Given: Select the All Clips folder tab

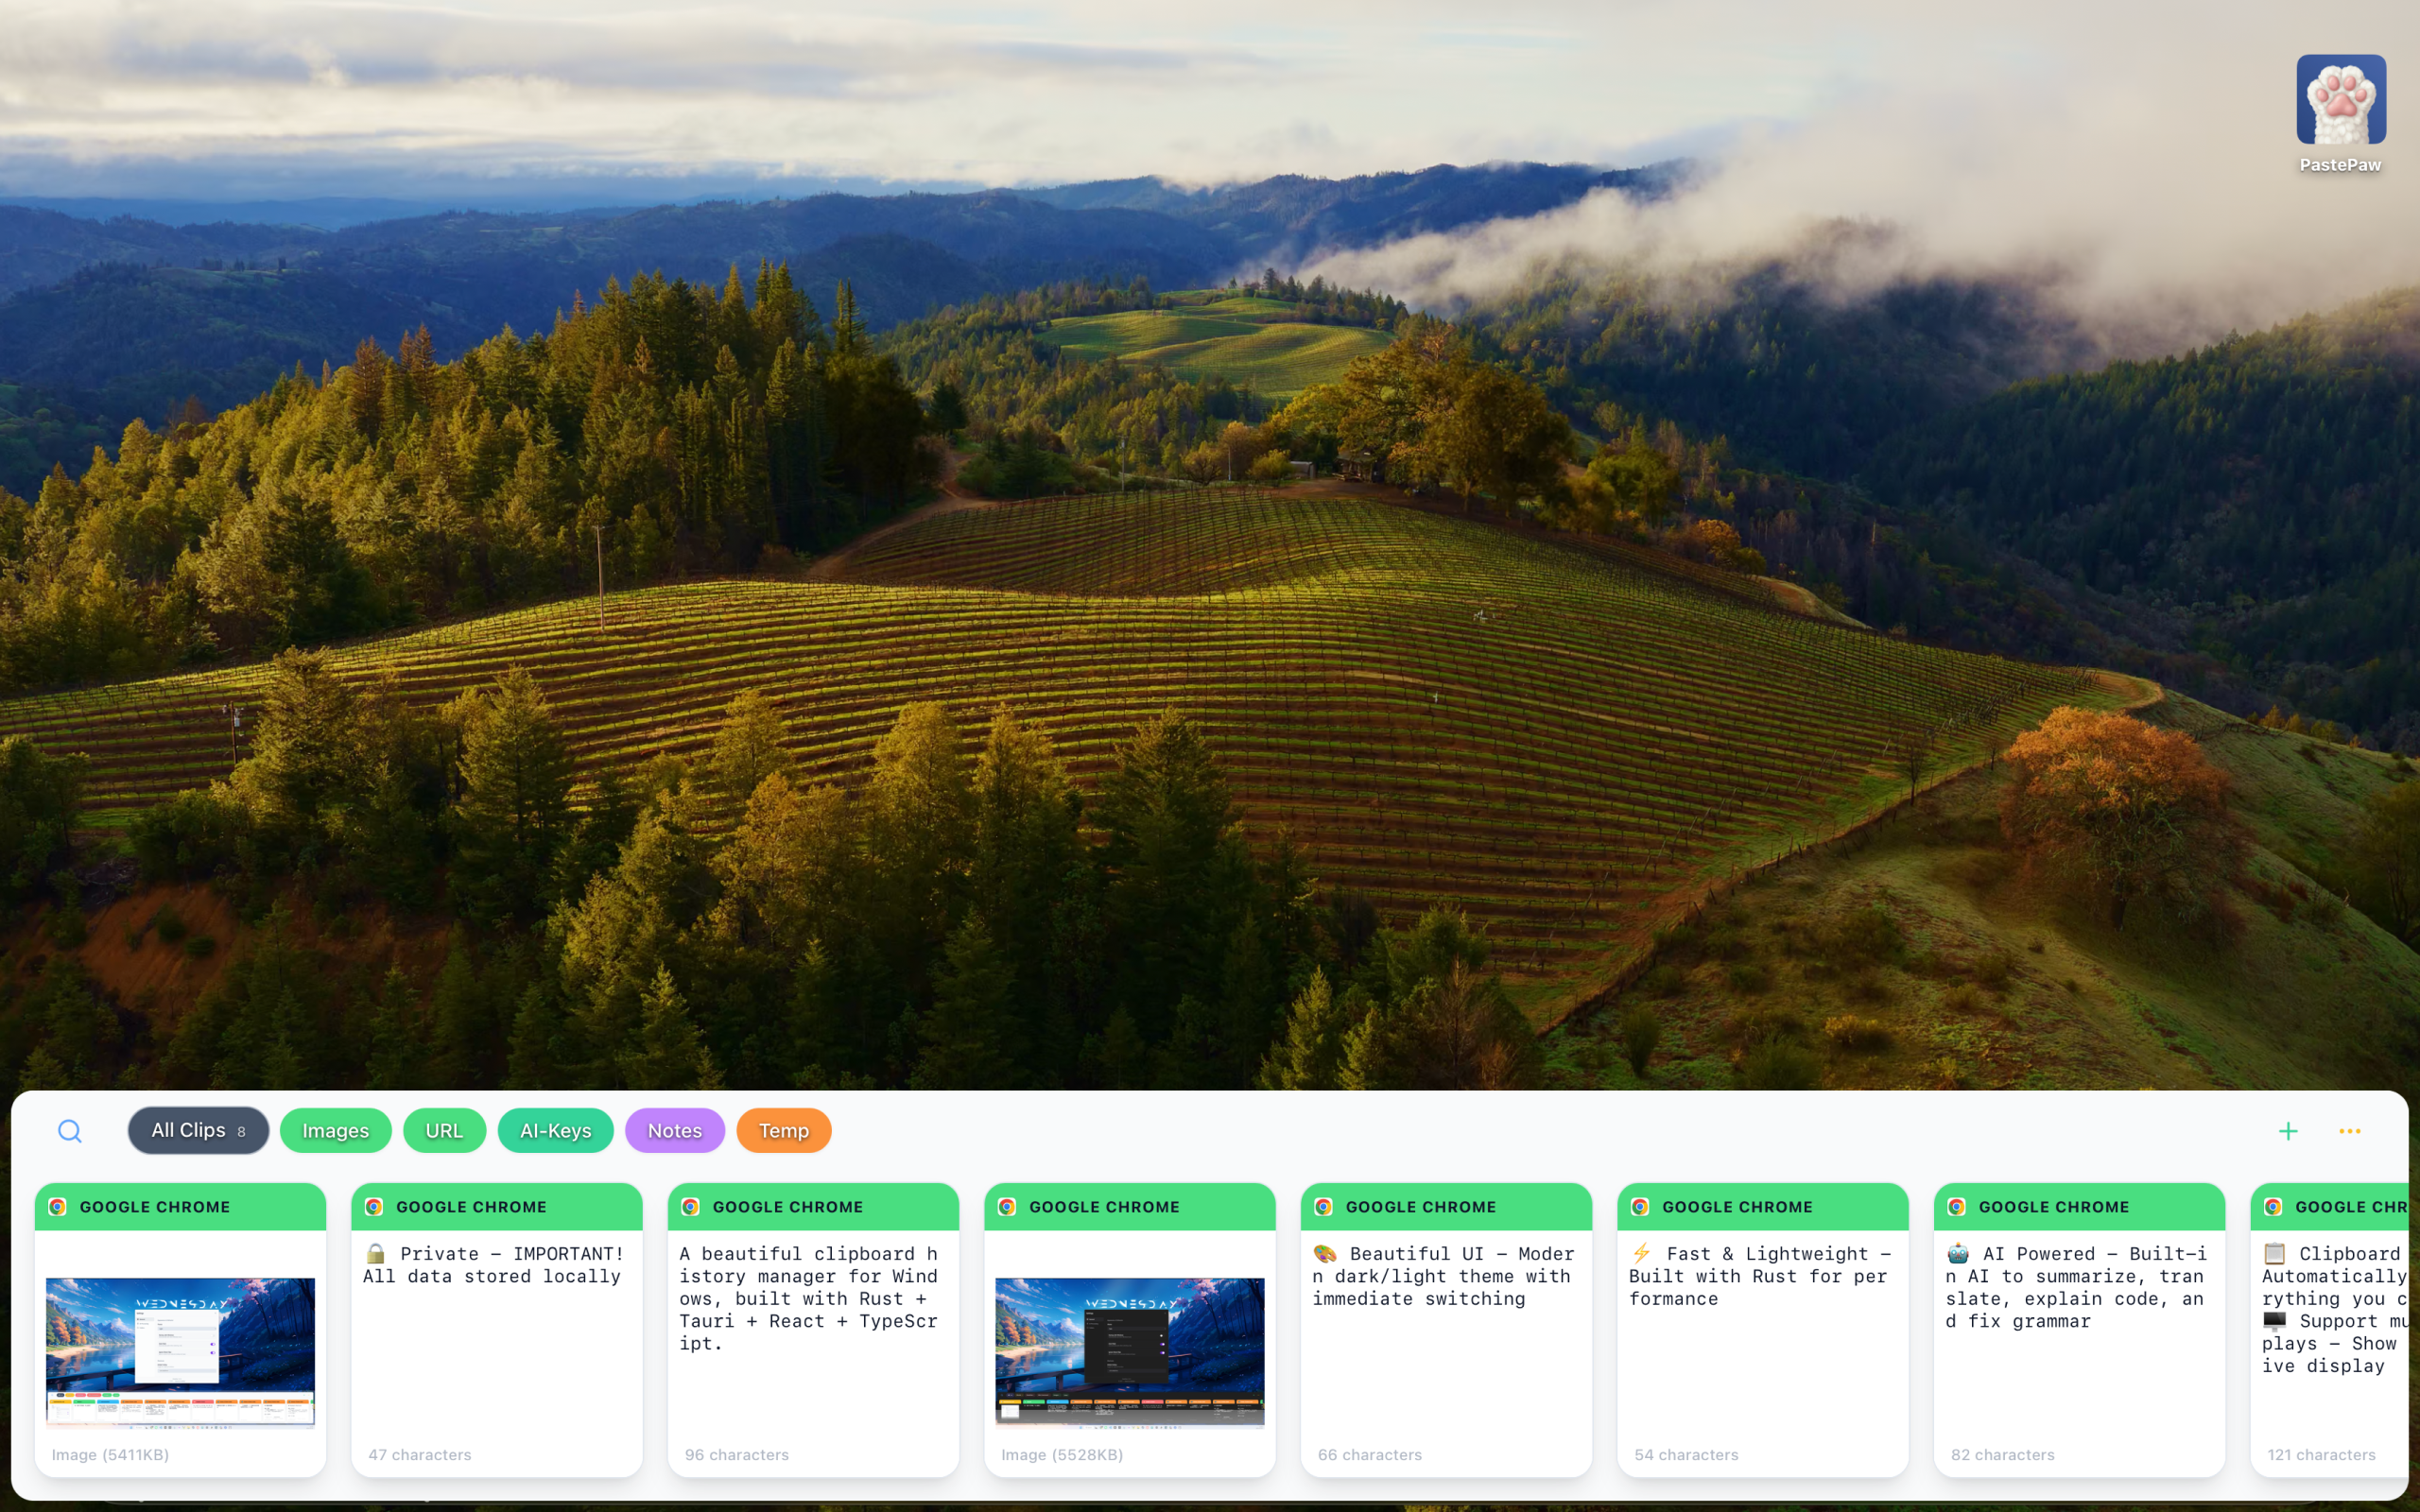Looking at the screenshot, I should 198,1130.
